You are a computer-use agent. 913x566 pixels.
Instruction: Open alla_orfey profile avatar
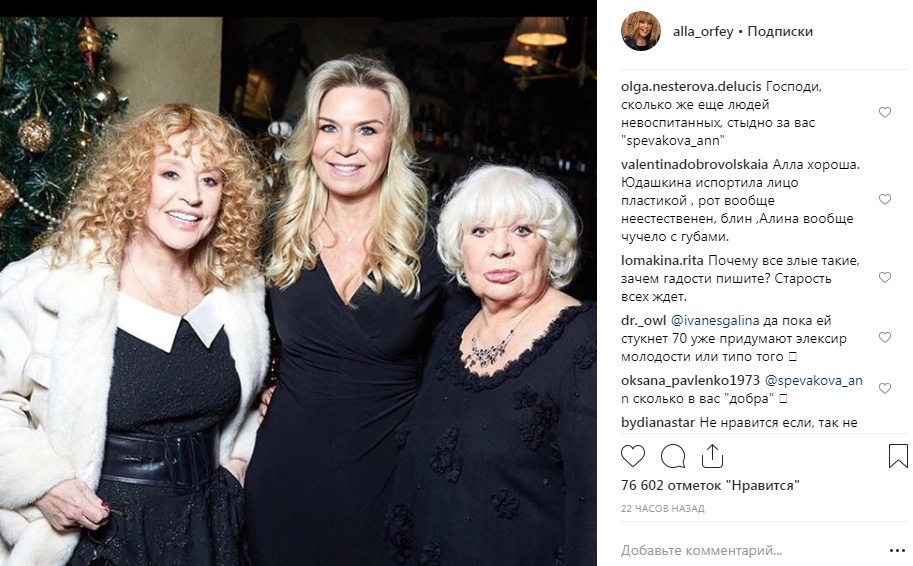641,31
